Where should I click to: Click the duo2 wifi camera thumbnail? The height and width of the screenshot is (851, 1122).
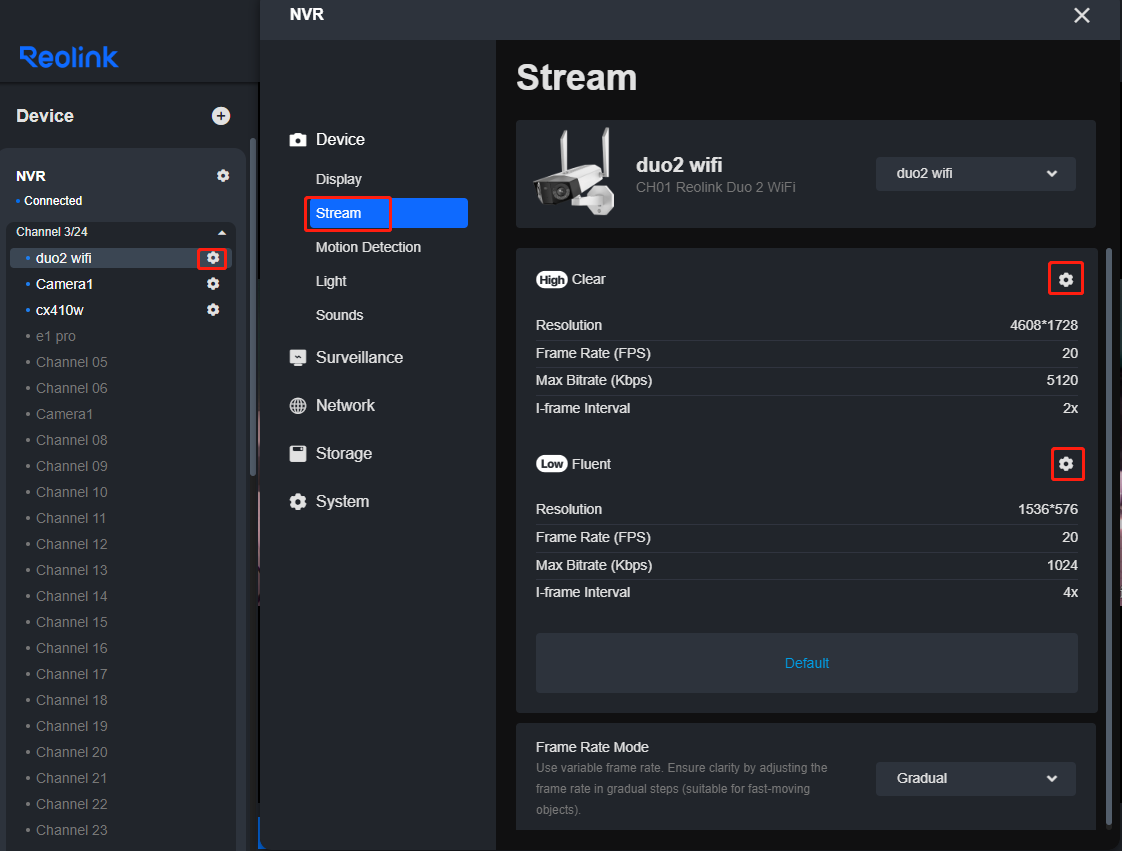pos(574,172)
